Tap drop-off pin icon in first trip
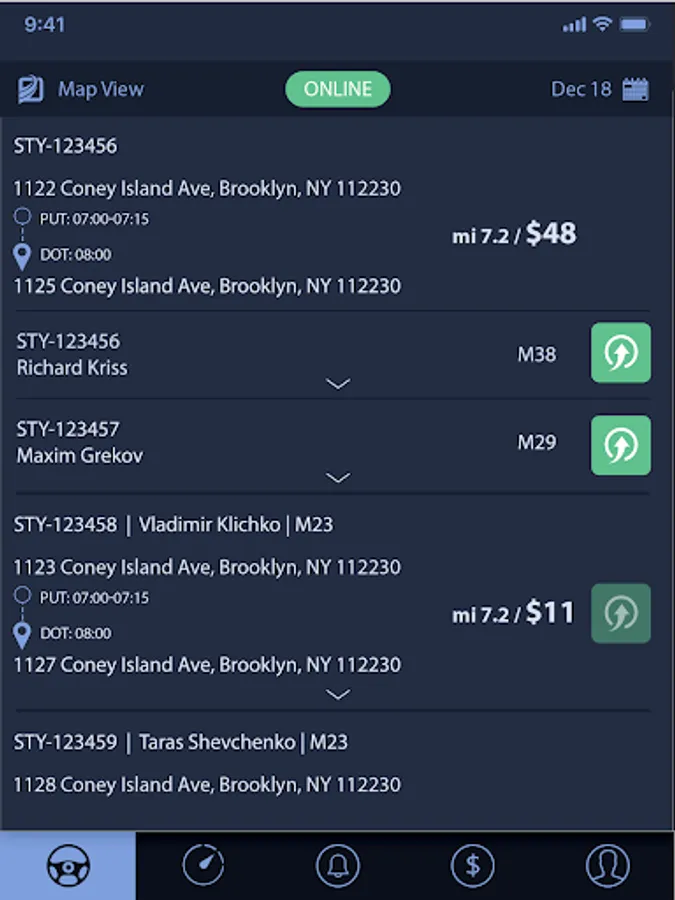The height and width of the screenshot is (900, 675). click(x=22, y=256)
